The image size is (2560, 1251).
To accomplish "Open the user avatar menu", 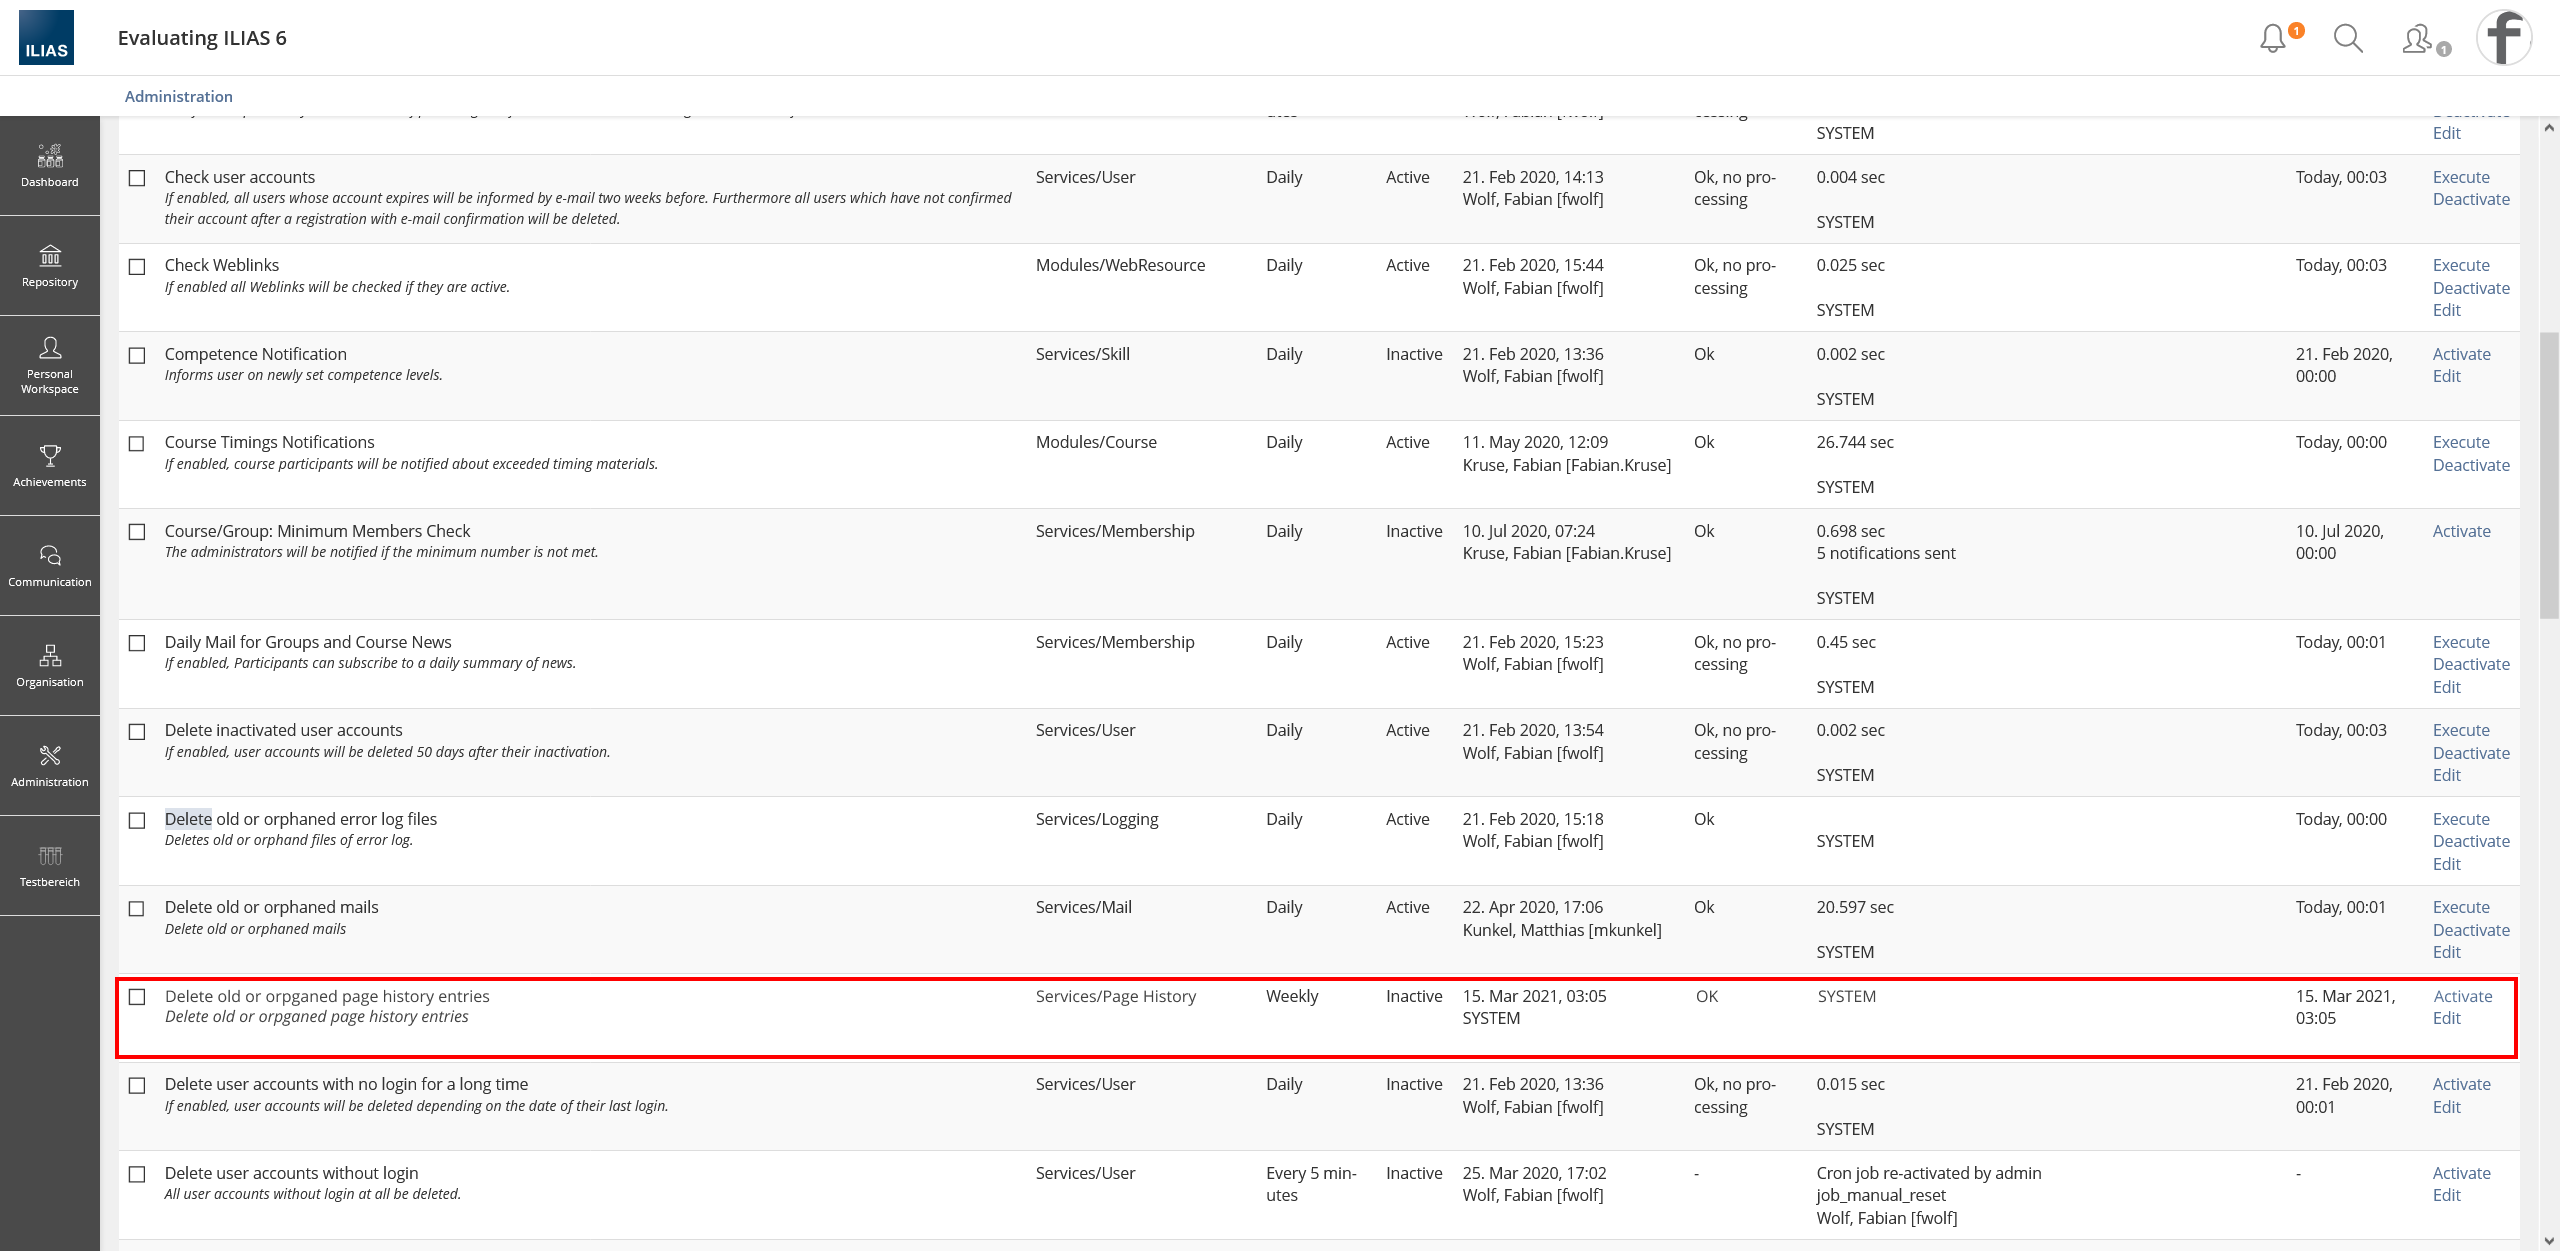I will (x=2503, y=38).
